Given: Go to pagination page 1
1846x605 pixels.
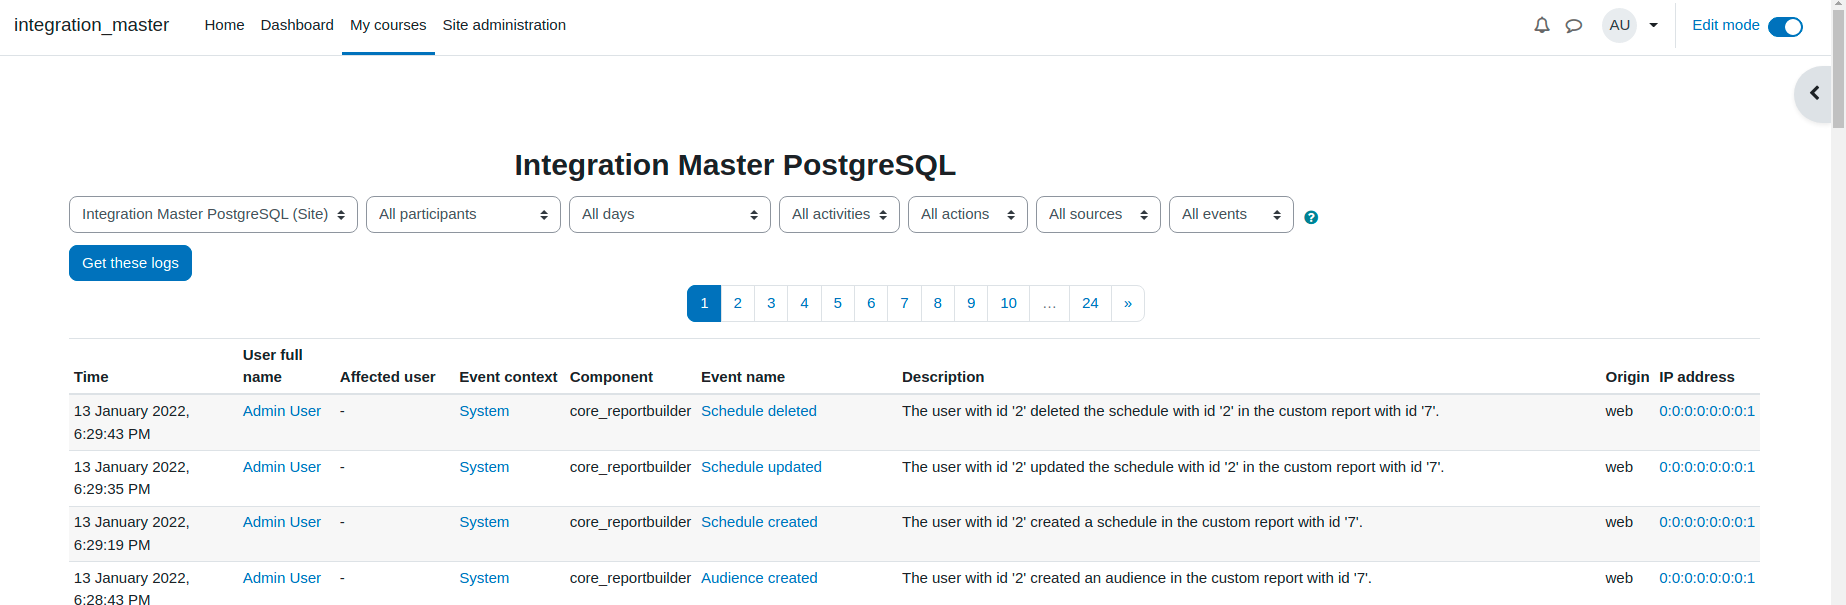Looking at the screenshot, I should click(704, 303).
